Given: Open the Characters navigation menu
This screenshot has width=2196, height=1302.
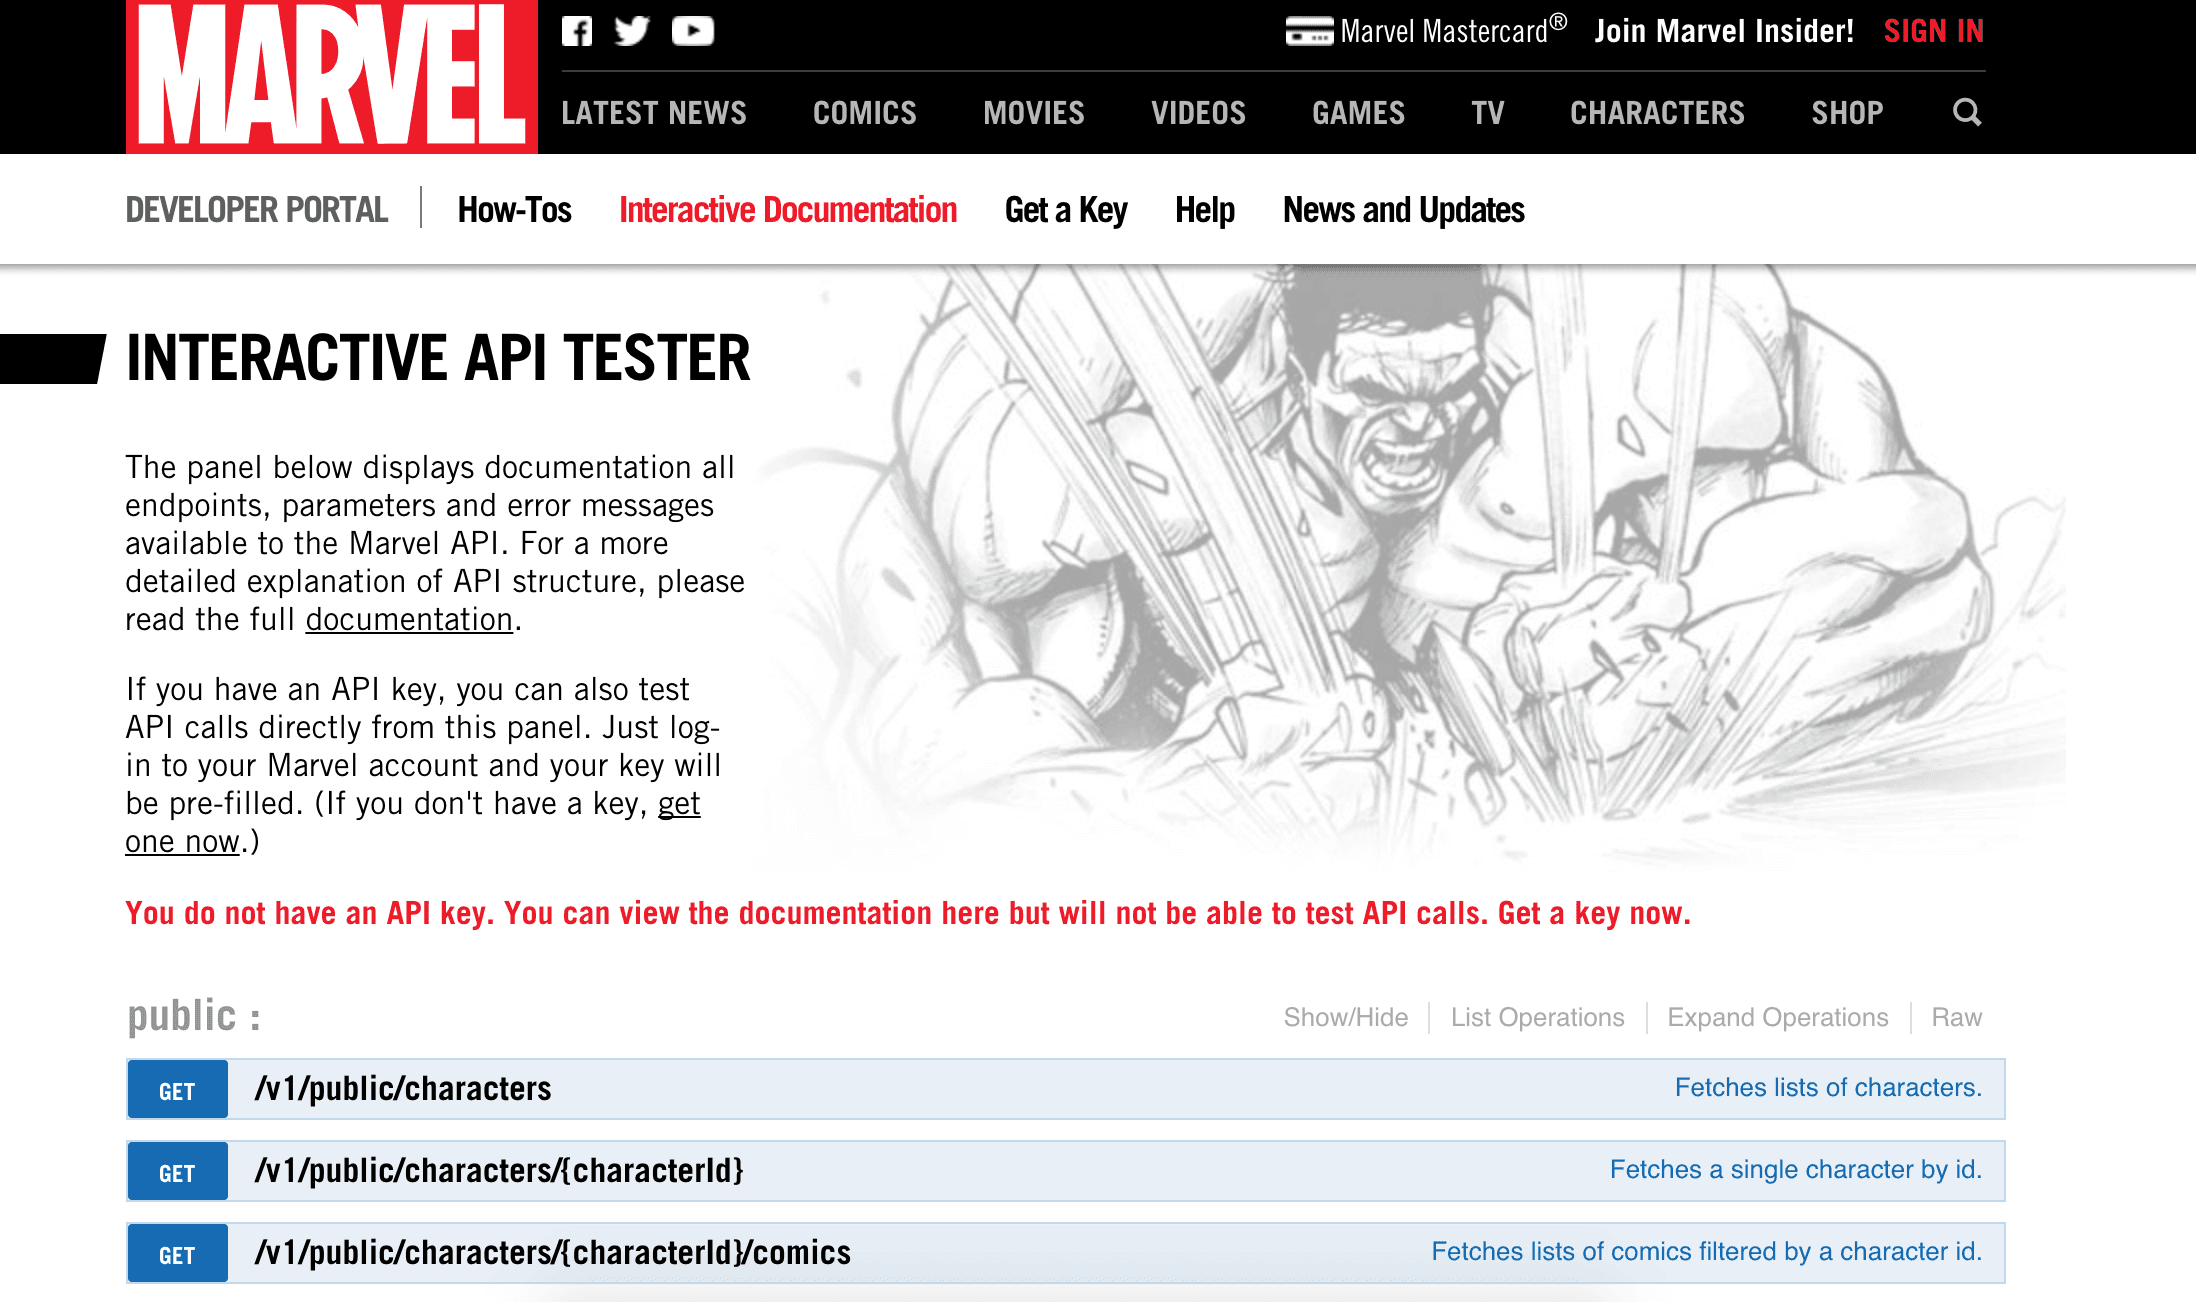Looking at the screenshot, I should click(1656, 113).
